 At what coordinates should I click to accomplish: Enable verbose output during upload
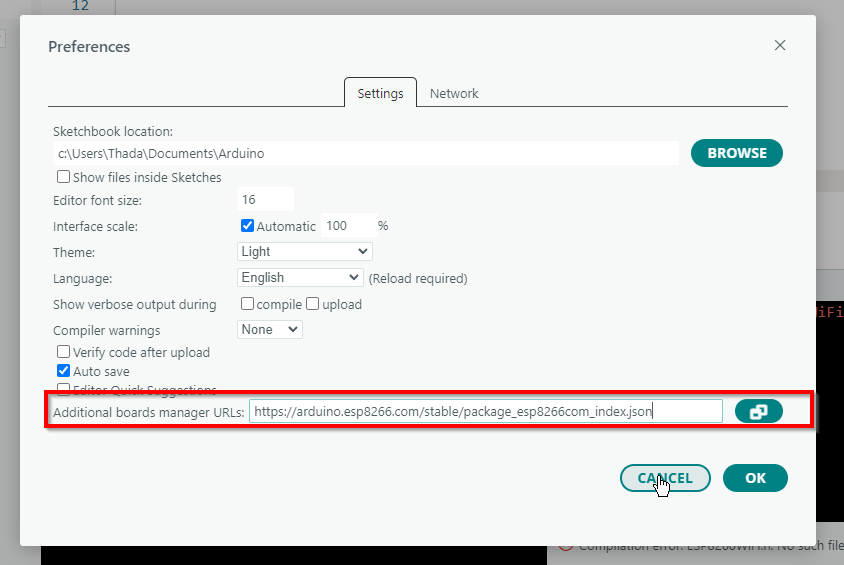click(x=313, y=304)
